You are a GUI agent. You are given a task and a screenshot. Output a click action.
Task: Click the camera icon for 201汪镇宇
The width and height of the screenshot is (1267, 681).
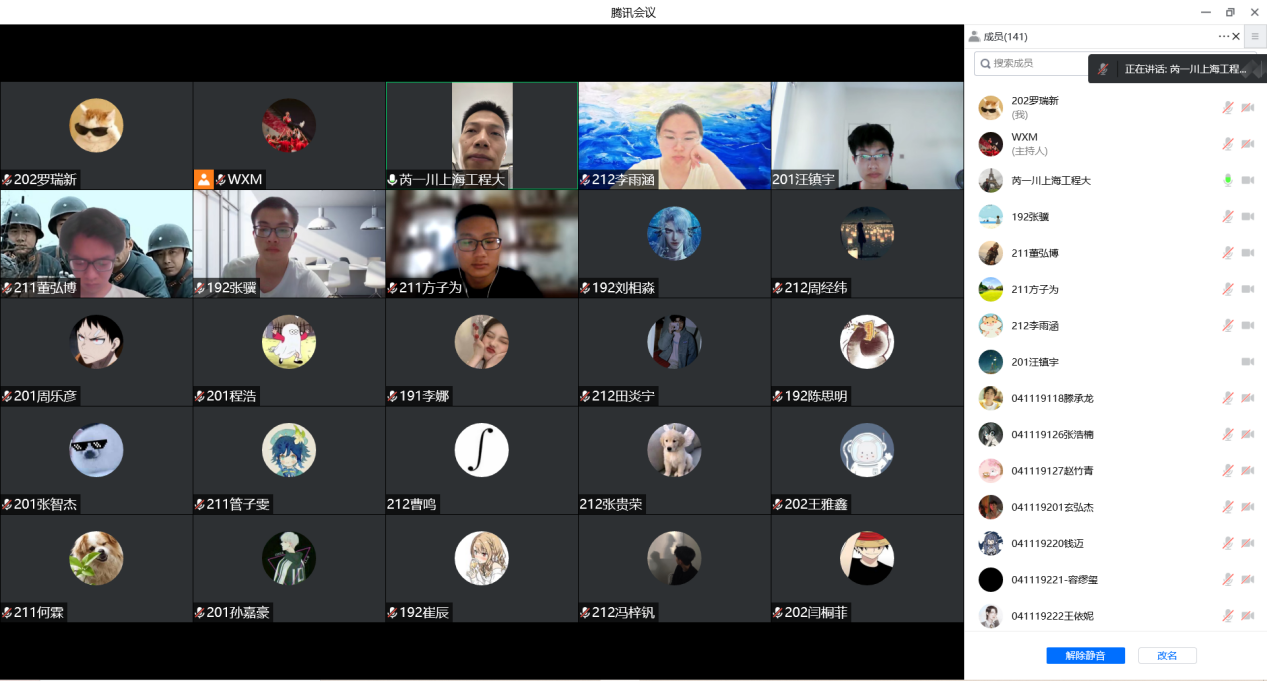coord(1247,361)
